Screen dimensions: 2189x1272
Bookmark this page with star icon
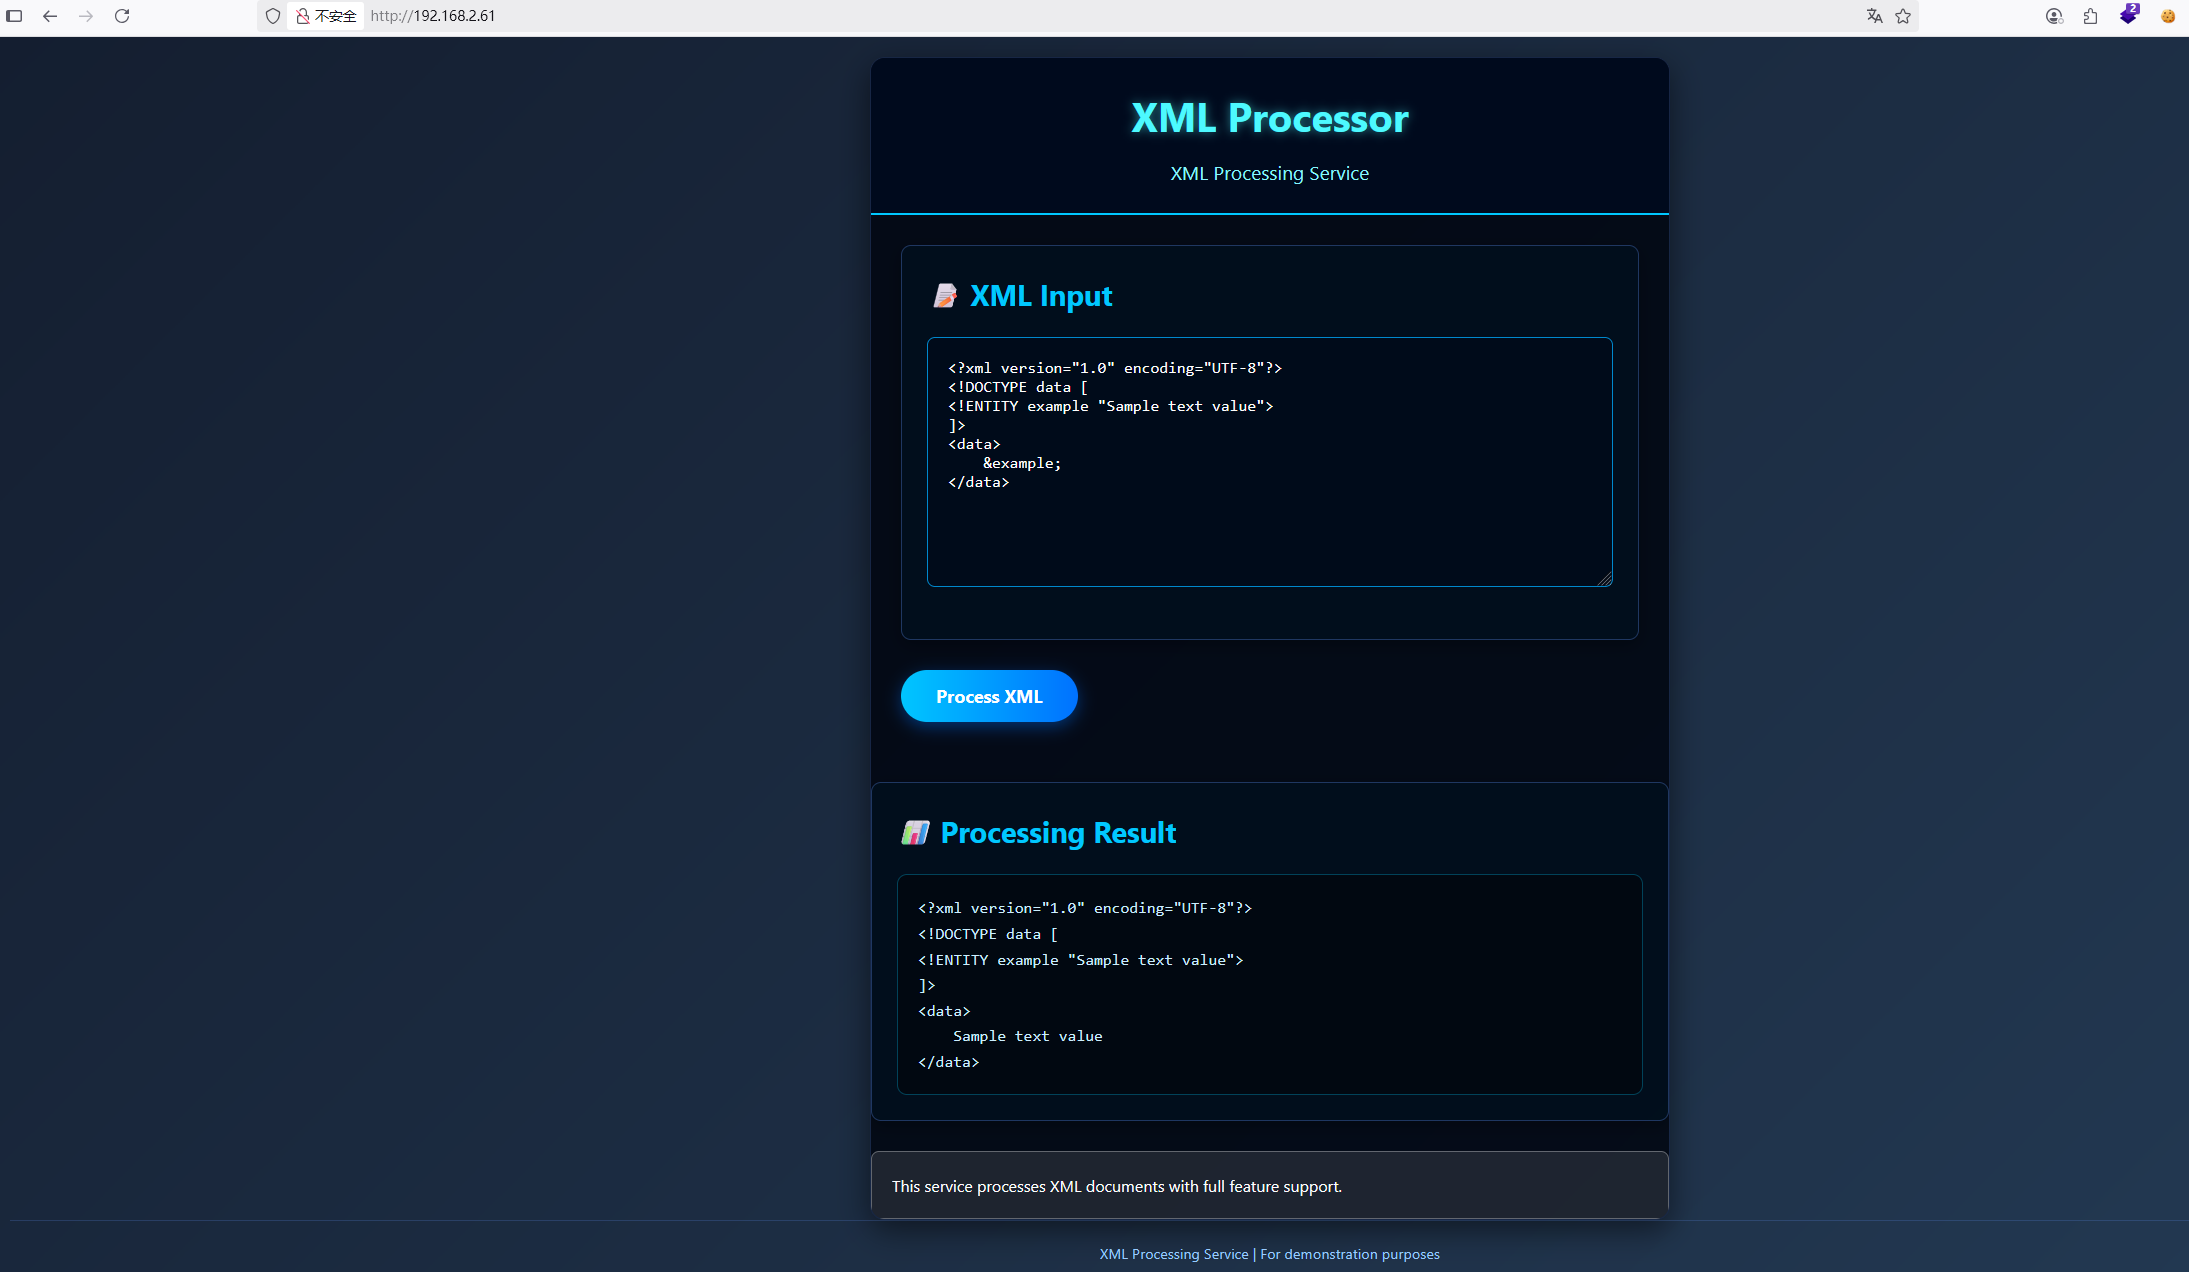point(1903,16)
